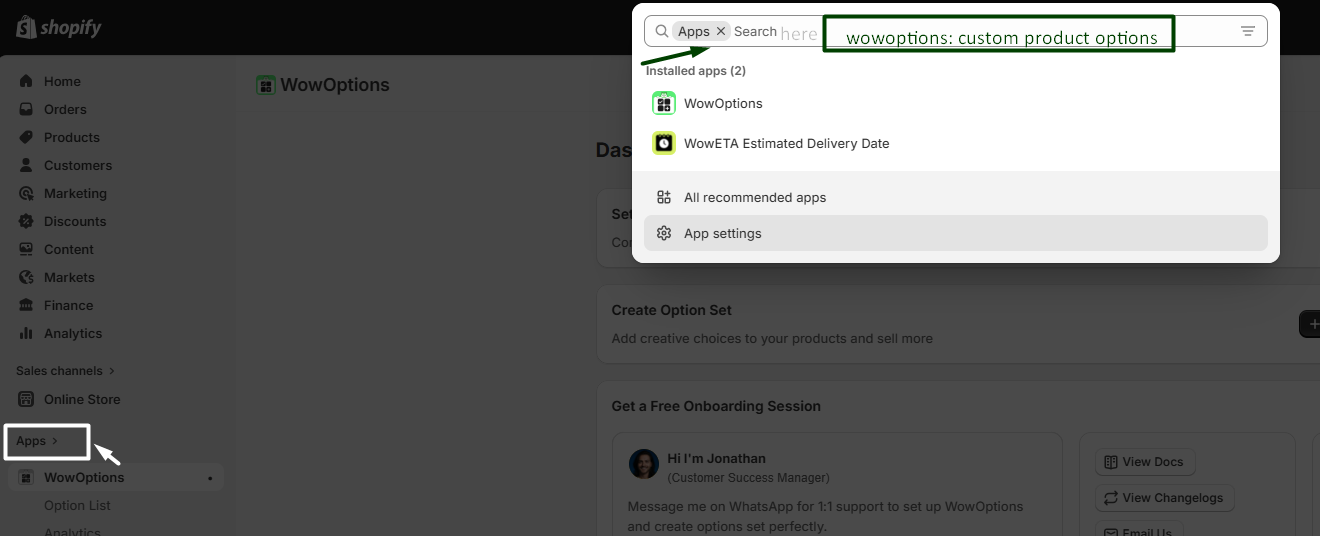Go to Orders in sidebar
Screen dimensions: 1320x536
[65, 109]
